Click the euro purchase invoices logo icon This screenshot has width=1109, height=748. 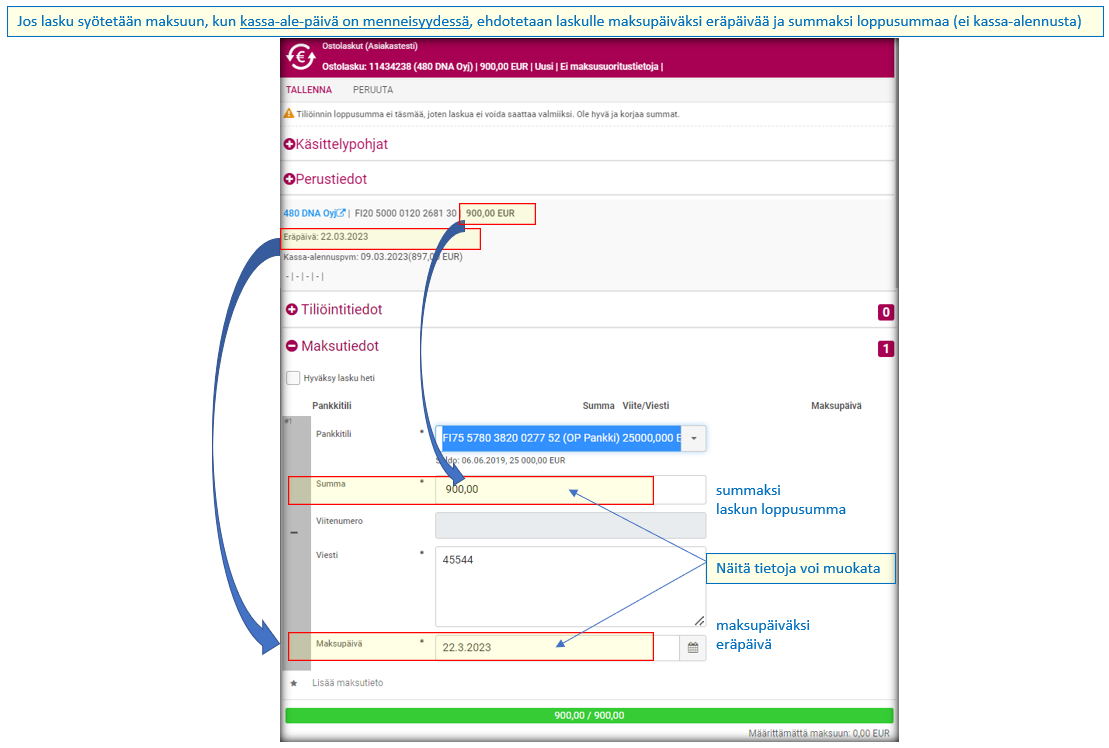pyautogui.click(x=301, y=57)
